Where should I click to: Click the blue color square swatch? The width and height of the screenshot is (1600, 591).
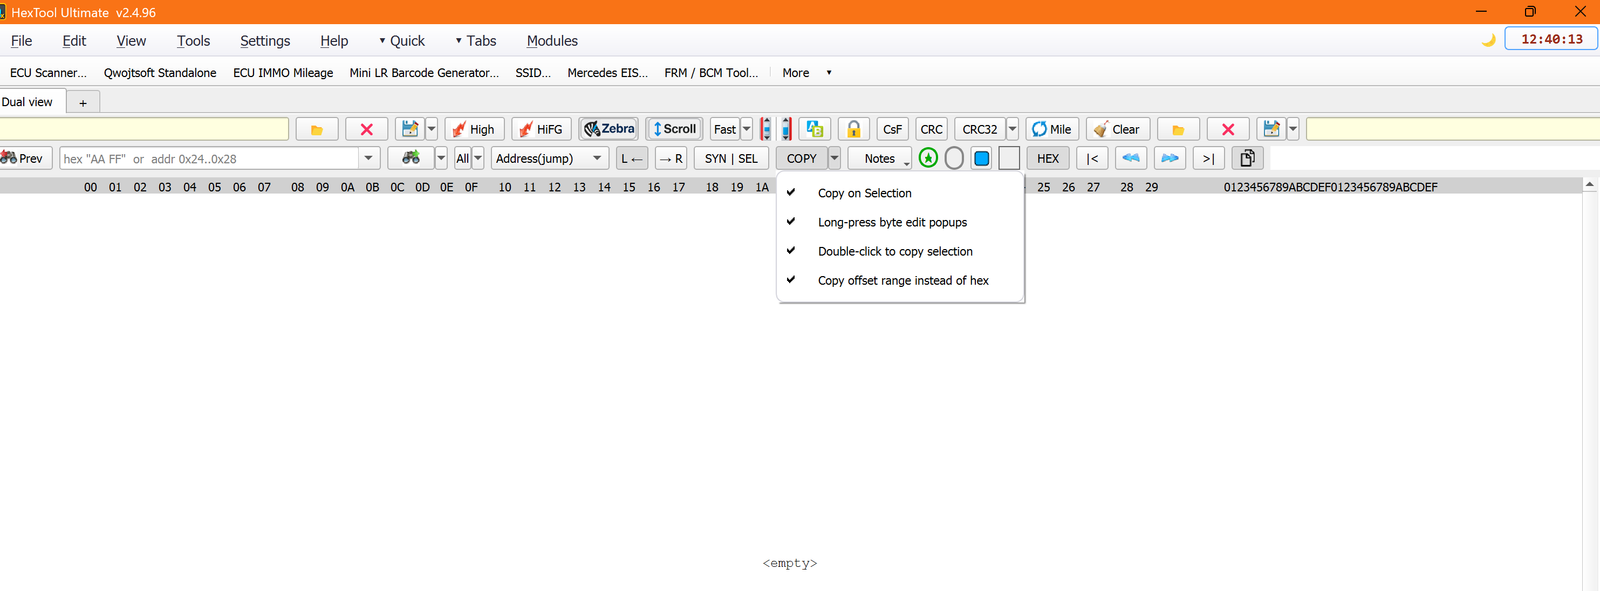[x=982, y=158]
